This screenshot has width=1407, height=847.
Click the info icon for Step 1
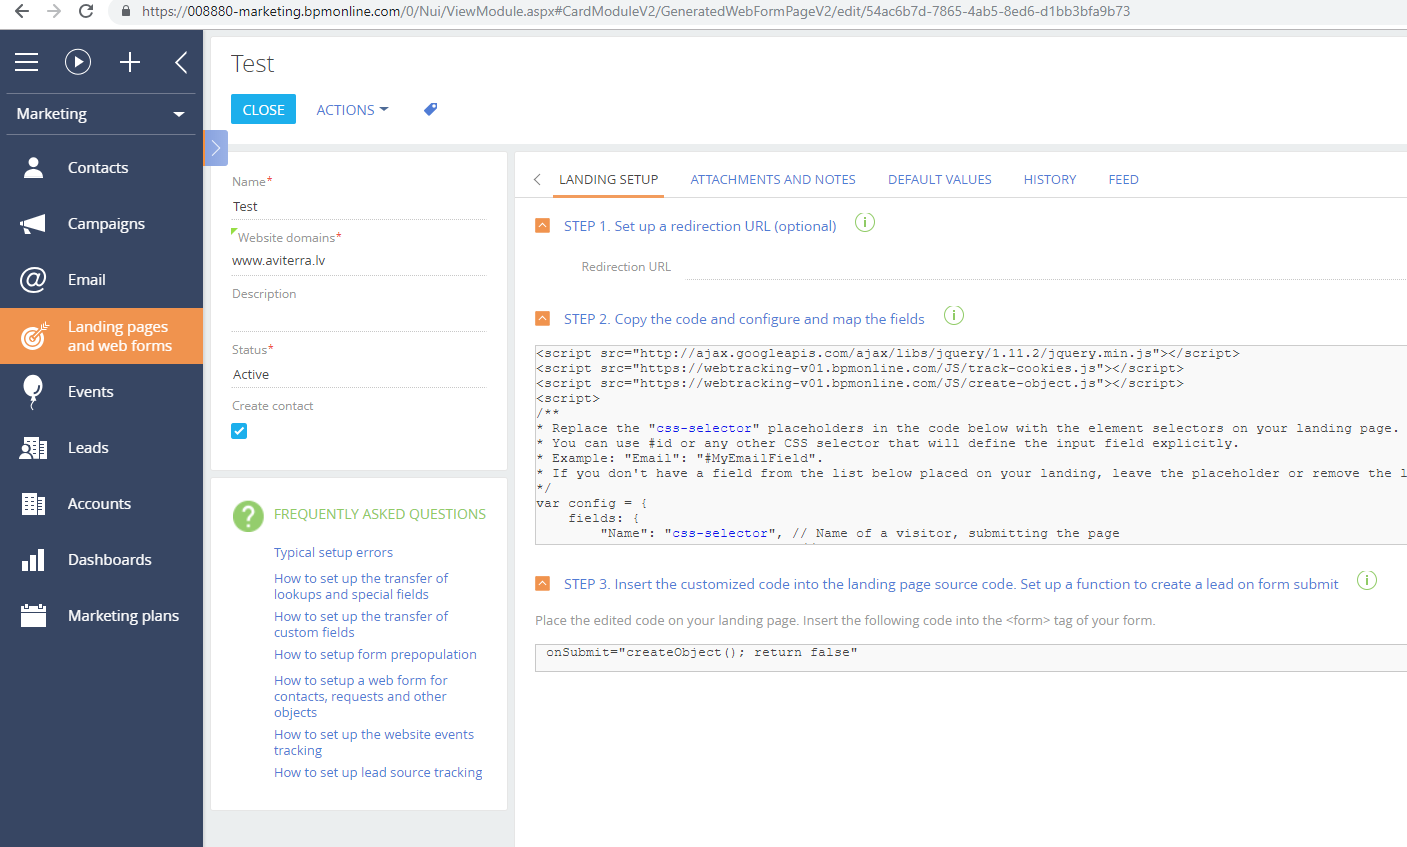[x=865, y=222]
